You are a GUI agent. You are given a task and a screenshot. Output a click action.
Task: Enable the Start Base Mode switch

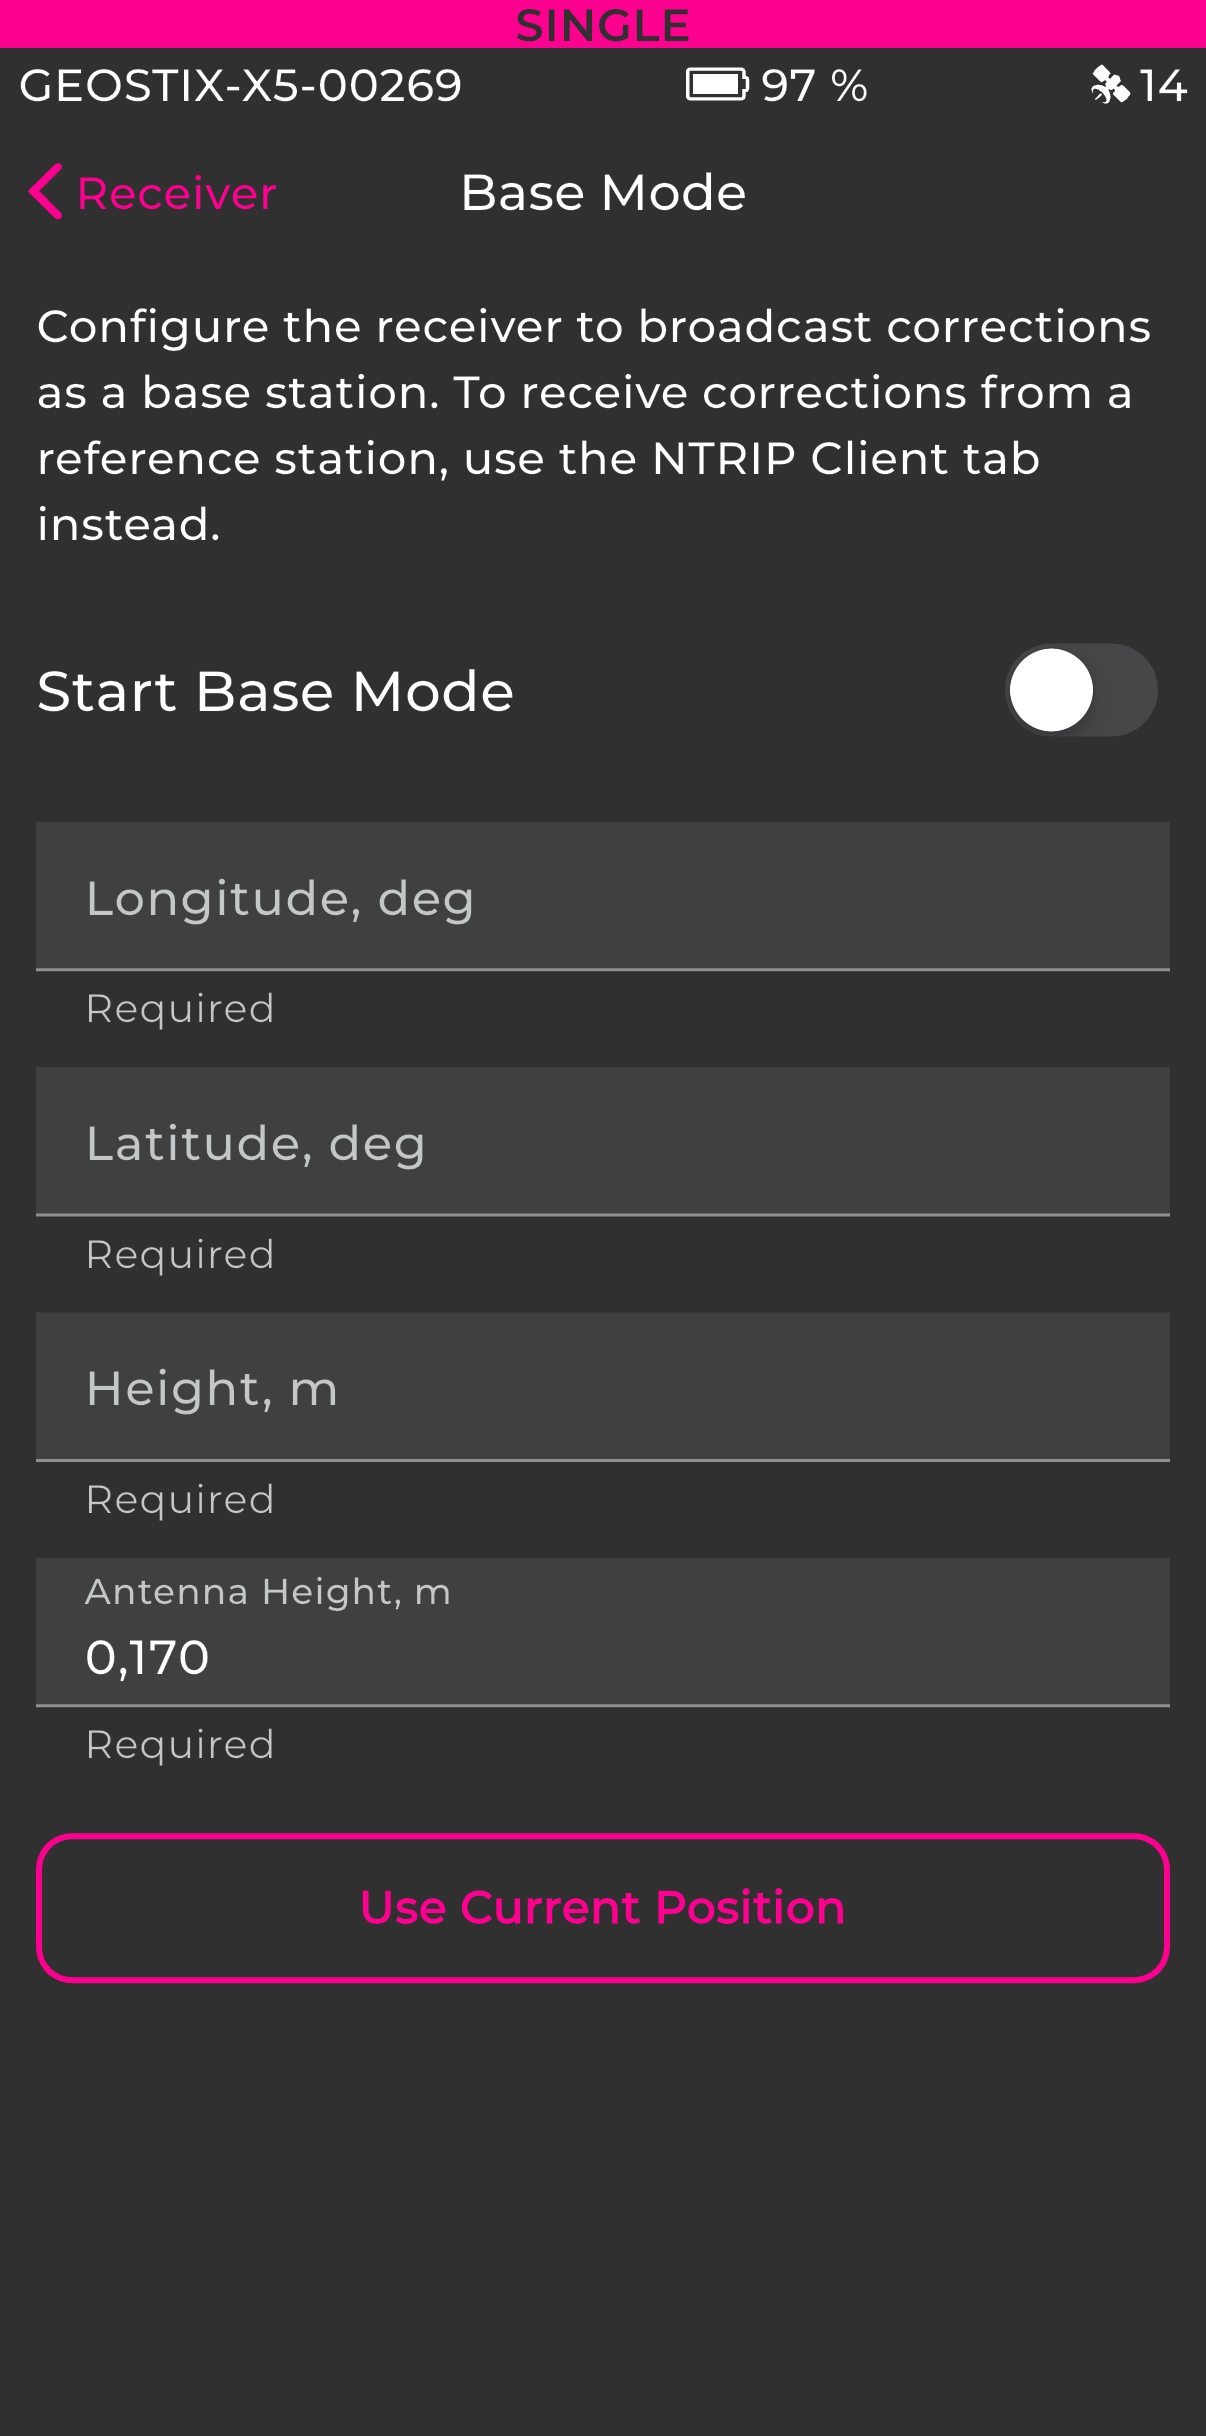click(x=1080, y=690)
